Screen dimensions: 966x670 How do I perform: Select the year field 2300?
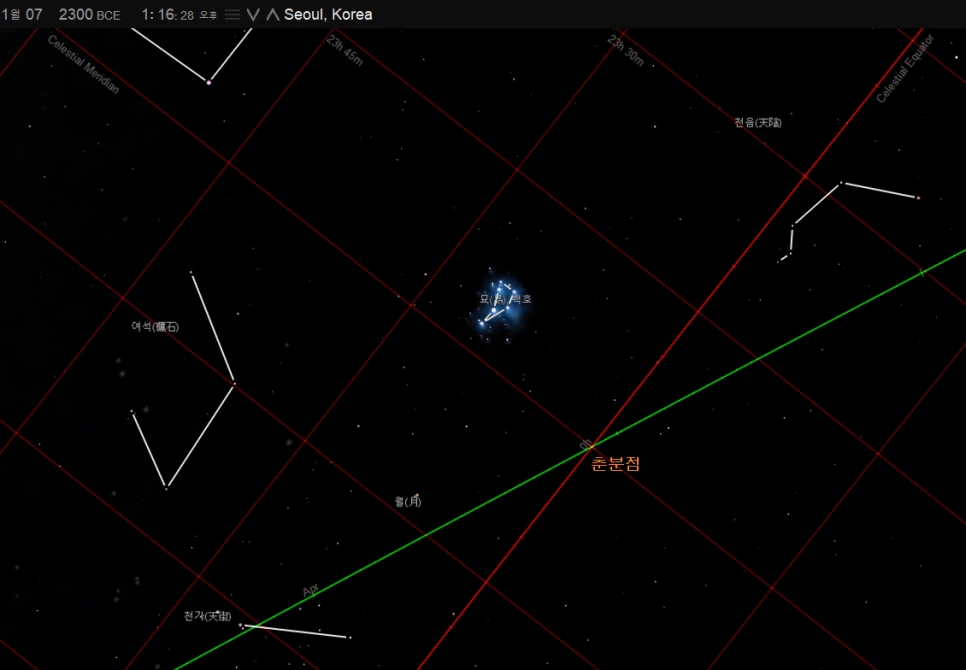click(x=76, y=15)
